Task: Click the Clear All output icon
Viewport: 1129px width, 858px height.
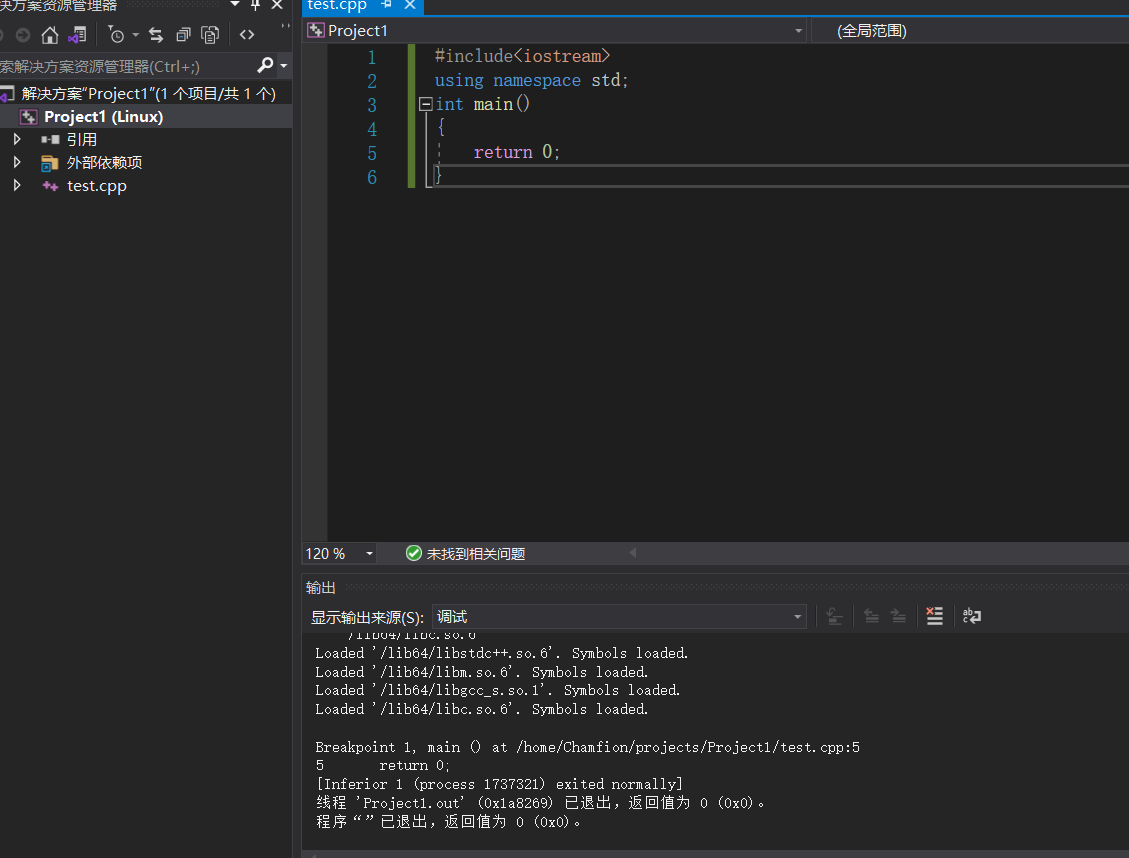Action: click(x=934, y=616)
